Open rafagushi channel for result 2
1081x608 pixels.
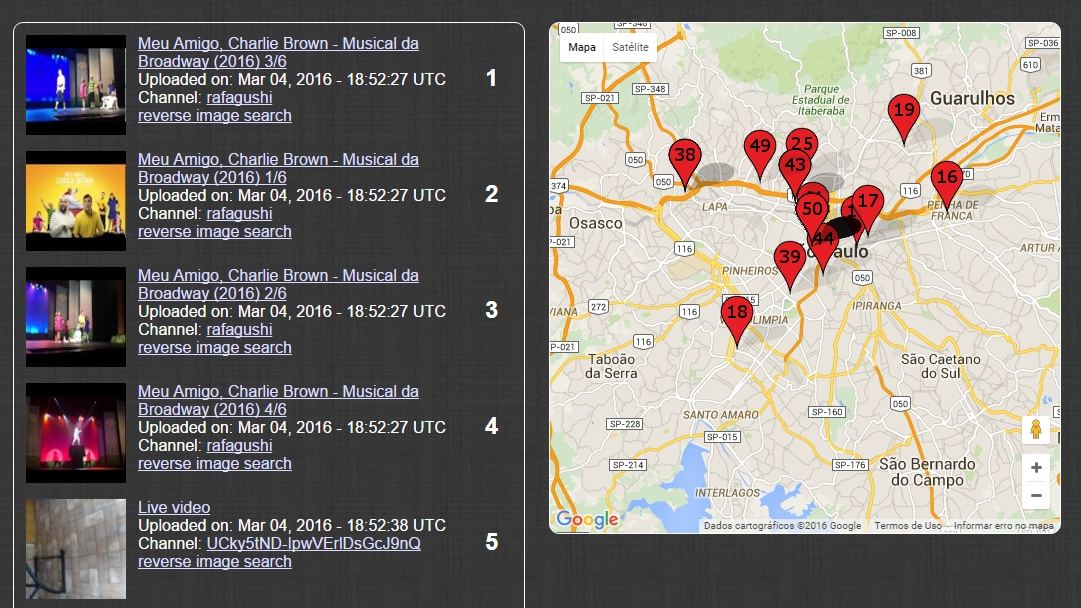[239, 214]
